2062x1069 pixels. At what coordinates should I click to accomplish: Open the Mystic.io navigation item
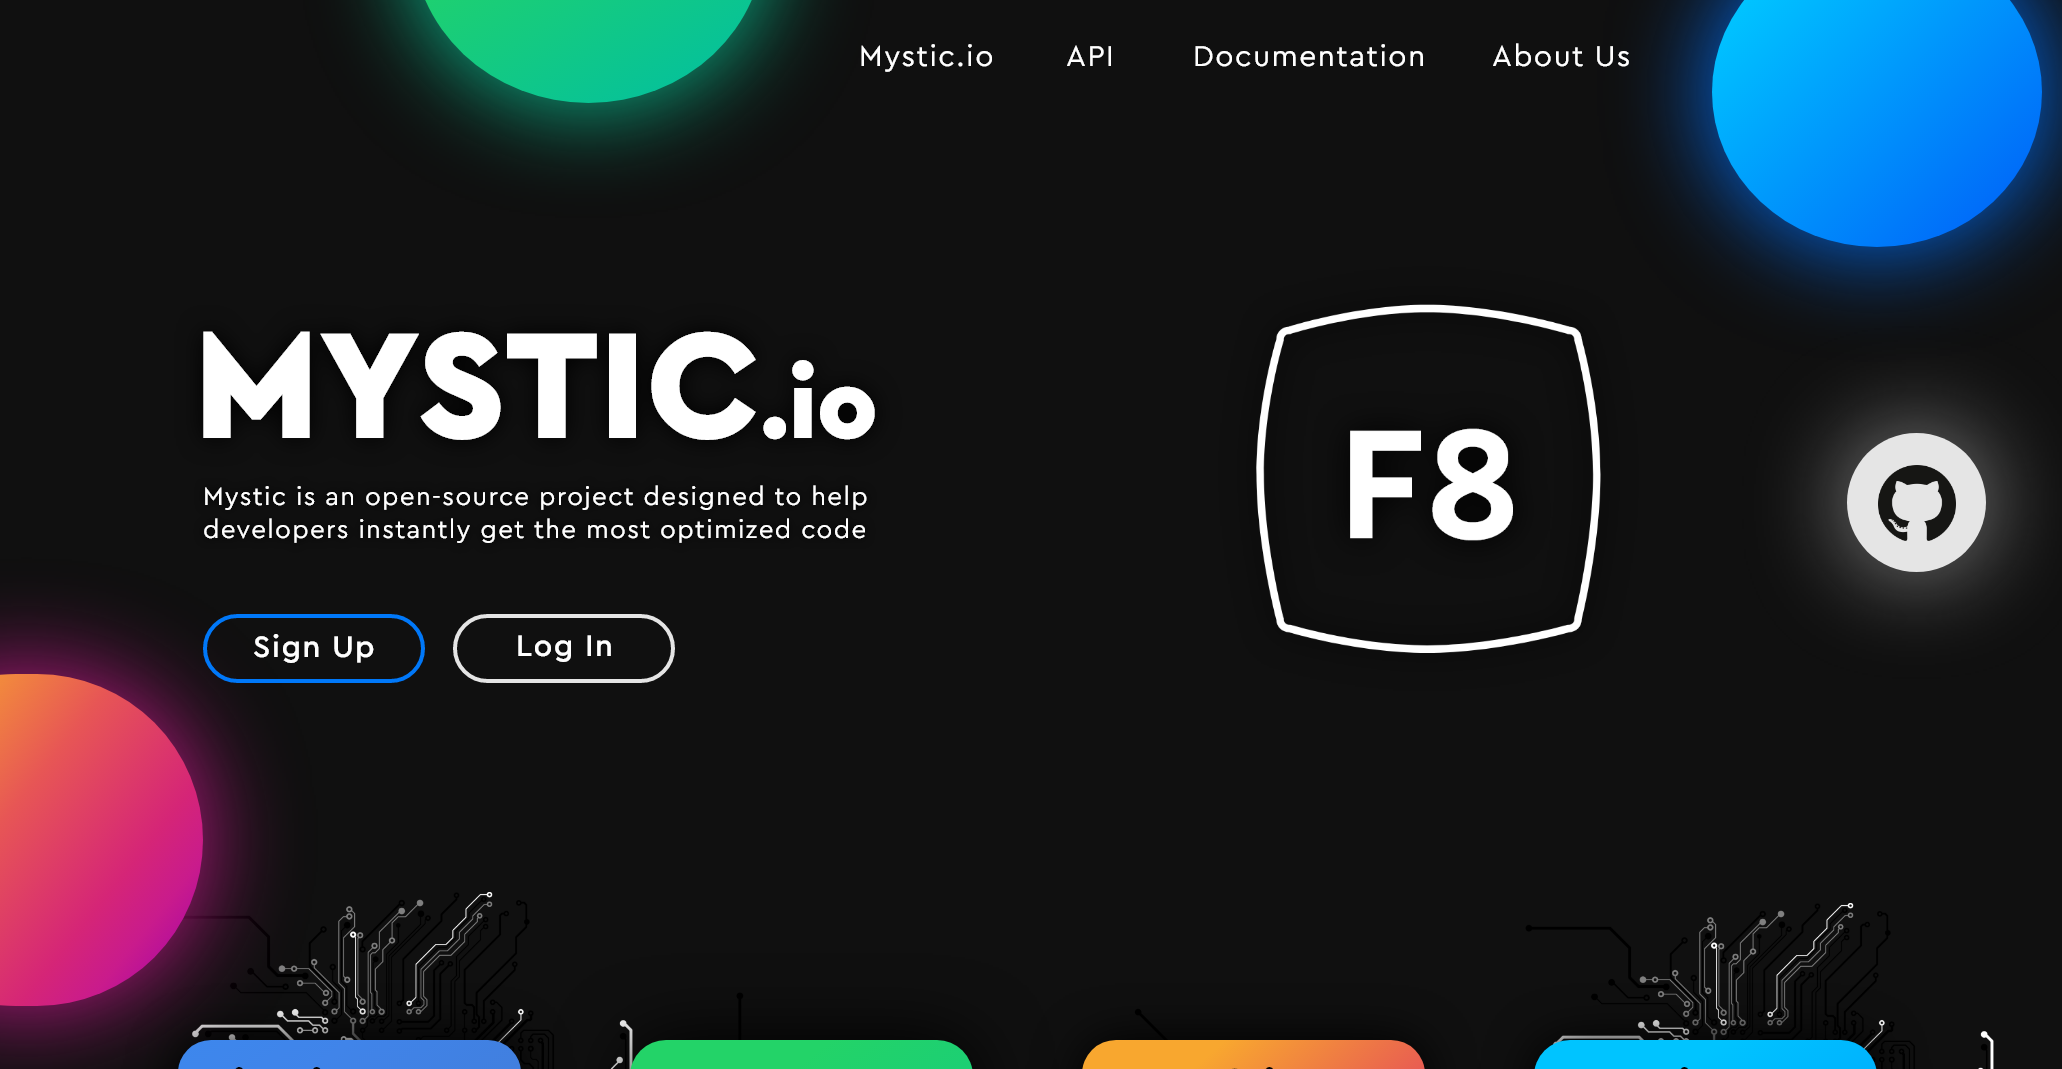926,57
